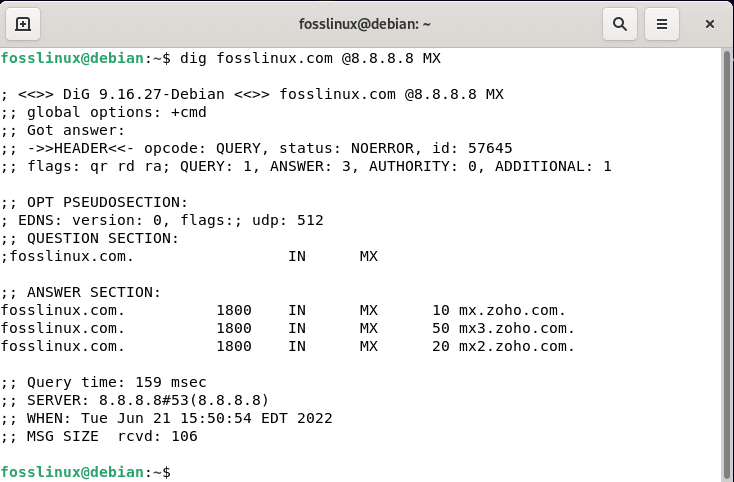
Task: Open the terminal search tool
Action: point(619,24)
